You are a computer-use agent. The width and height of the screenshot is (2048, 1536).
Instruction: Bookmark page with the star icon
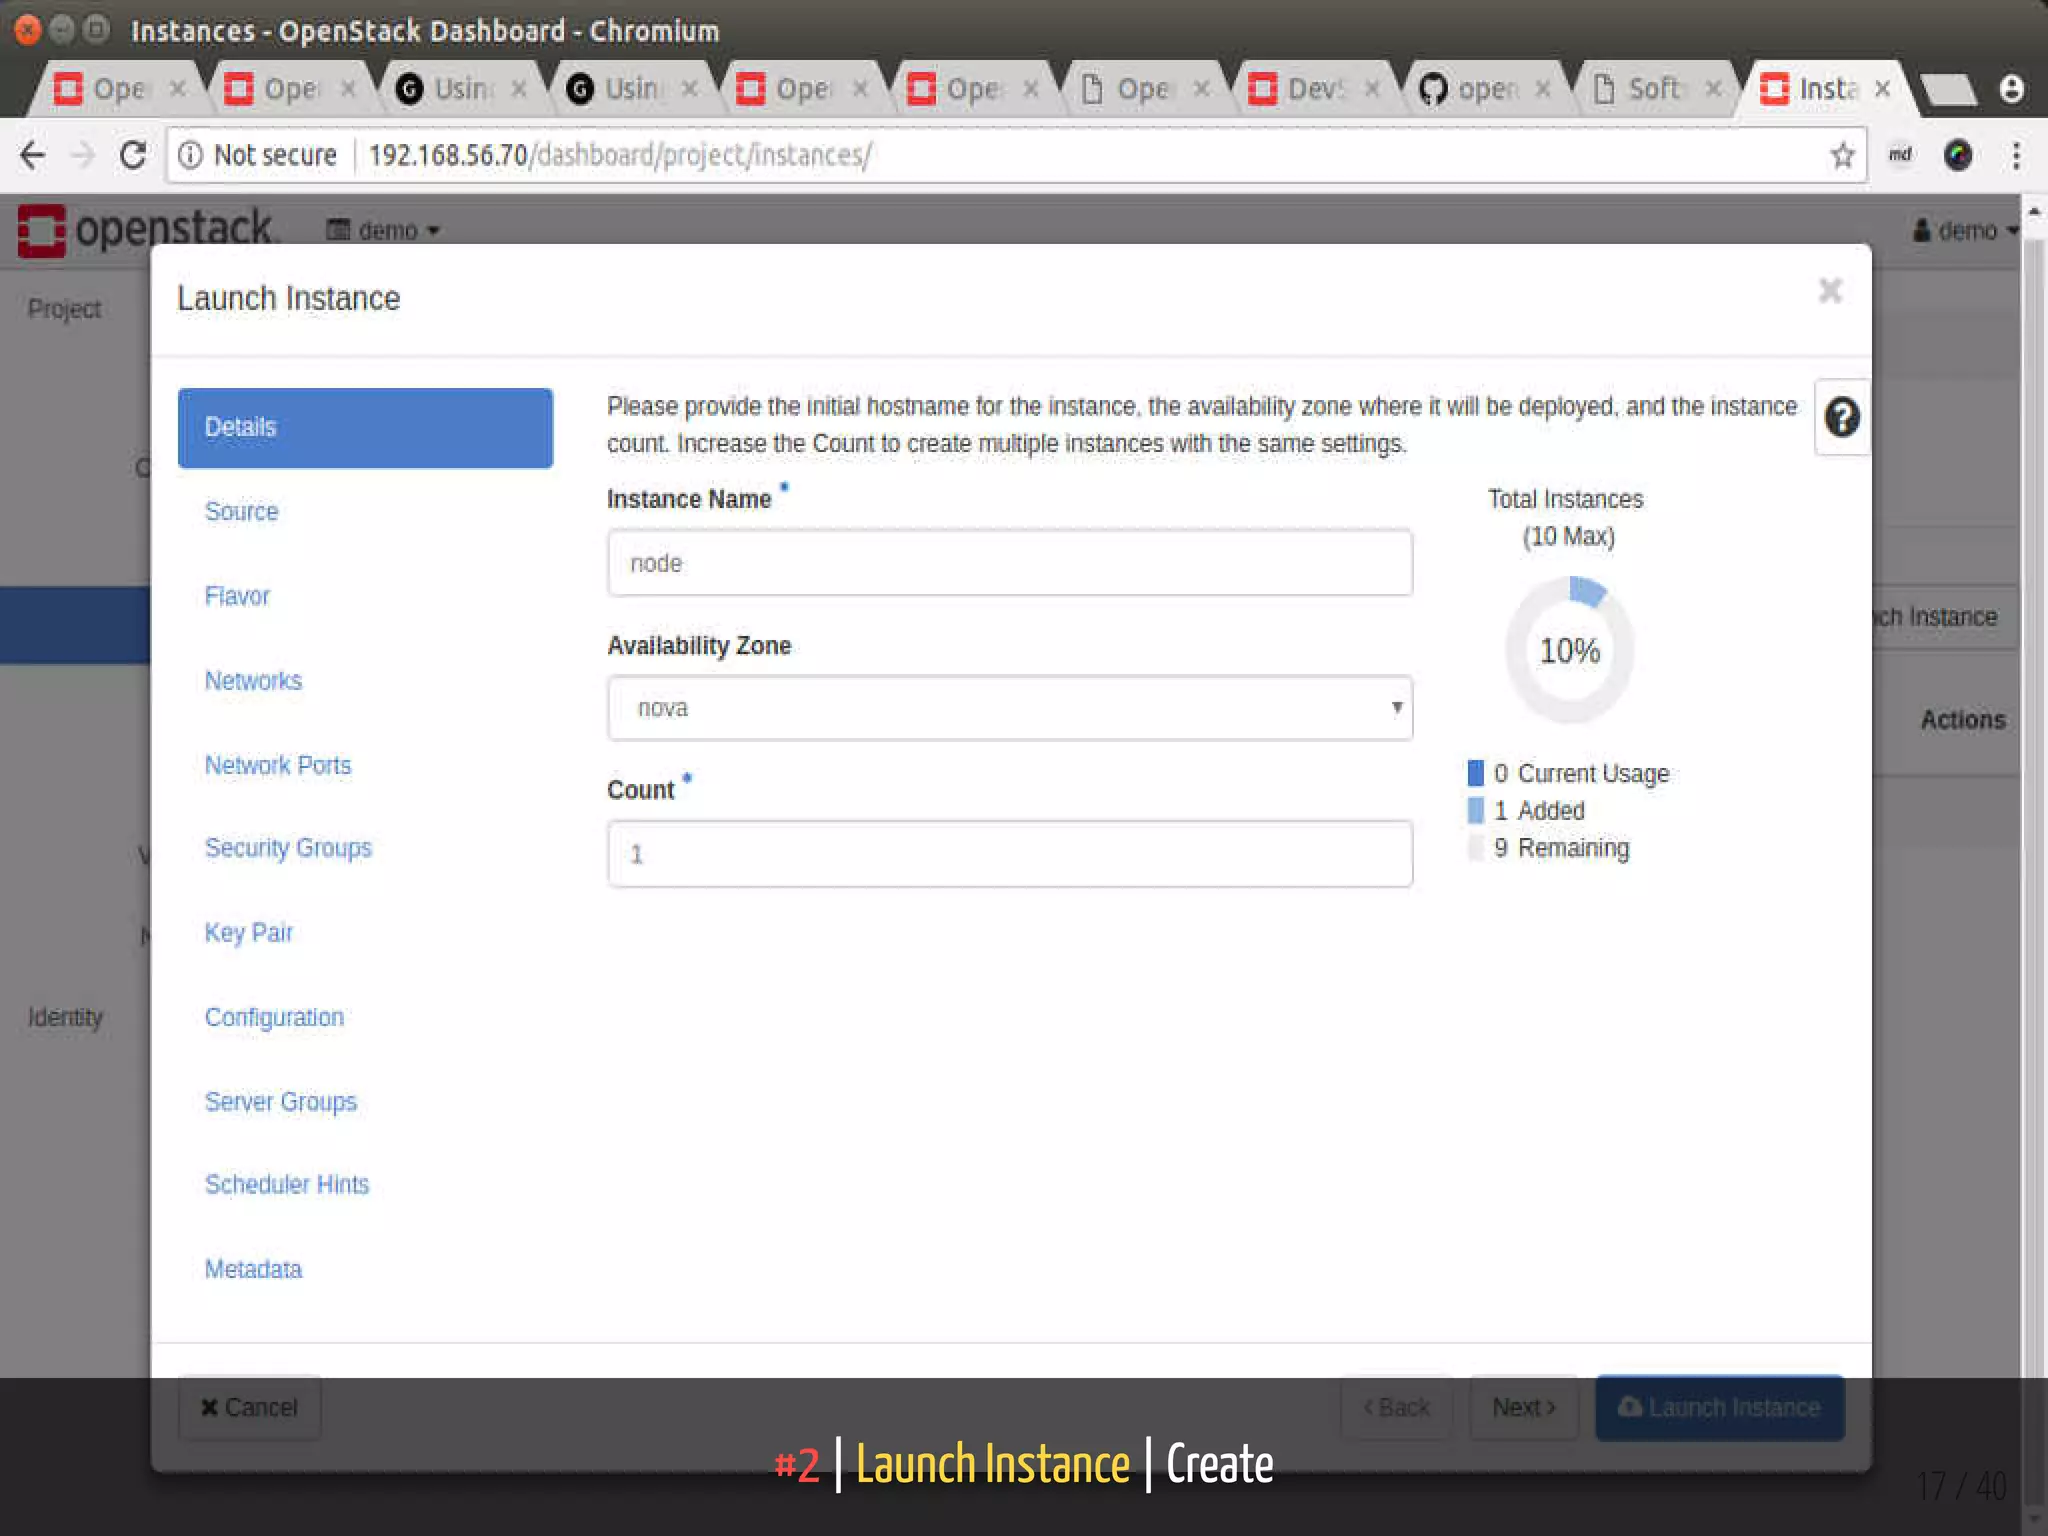tap(1842, 155)
